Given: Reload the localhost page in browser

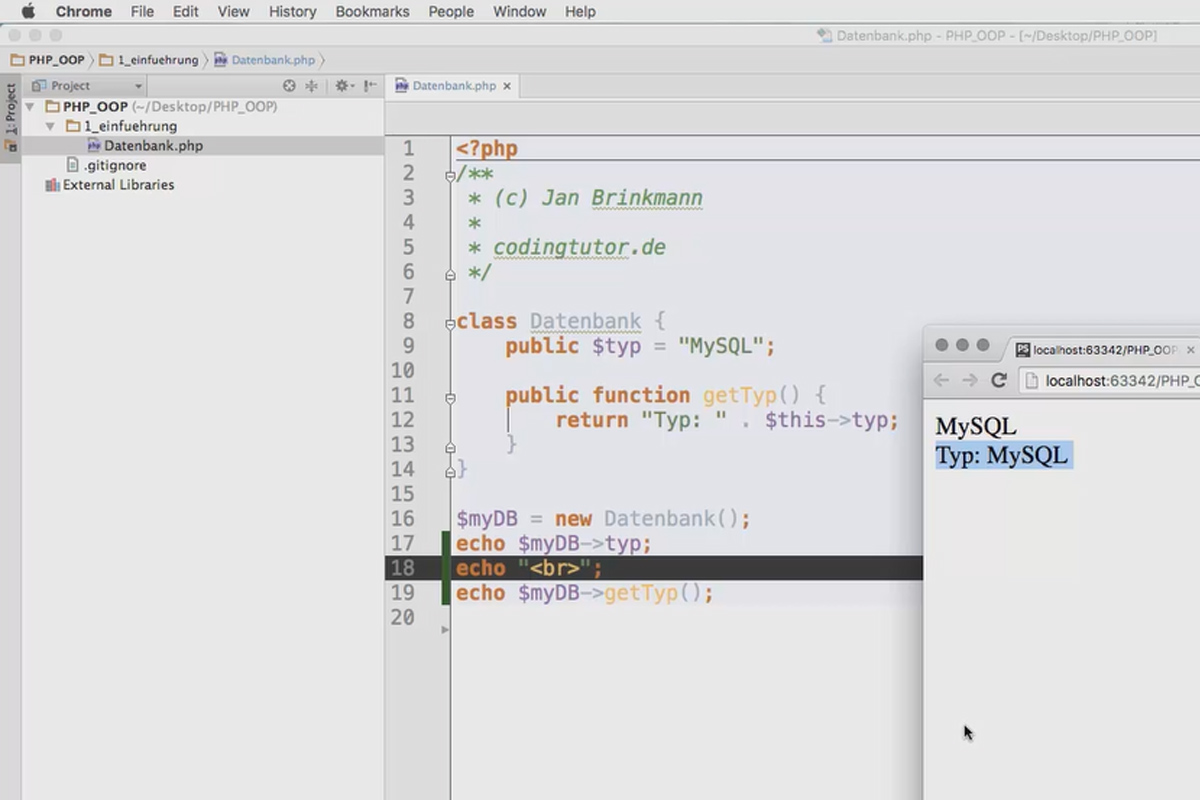Looking at the screenshot, I should click(998, 380).
